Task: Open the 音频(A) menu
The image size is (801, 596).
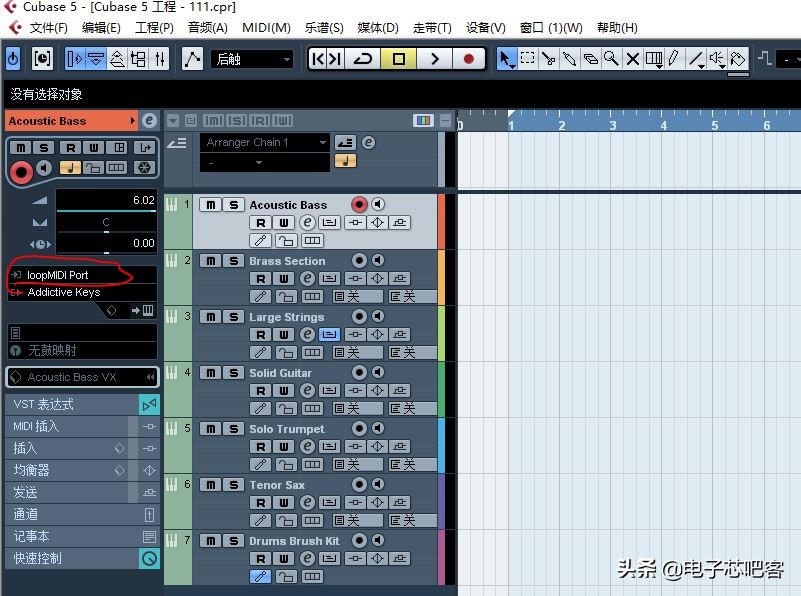Action: click(x=207, y=28)
